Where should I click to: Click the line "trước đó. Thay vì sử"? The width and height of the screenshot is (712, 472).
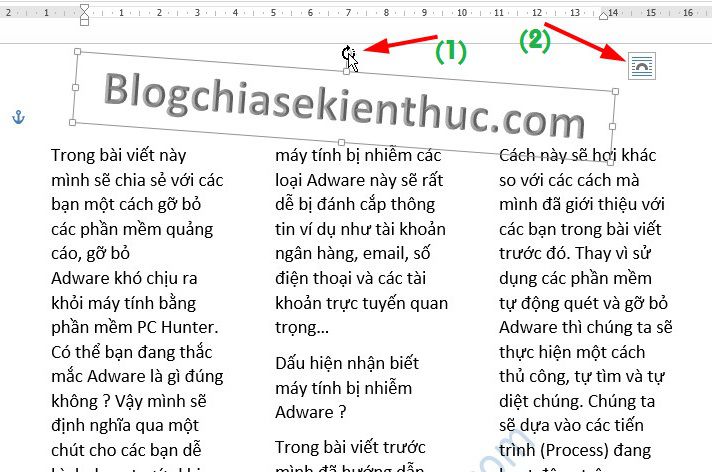point(575,253)
